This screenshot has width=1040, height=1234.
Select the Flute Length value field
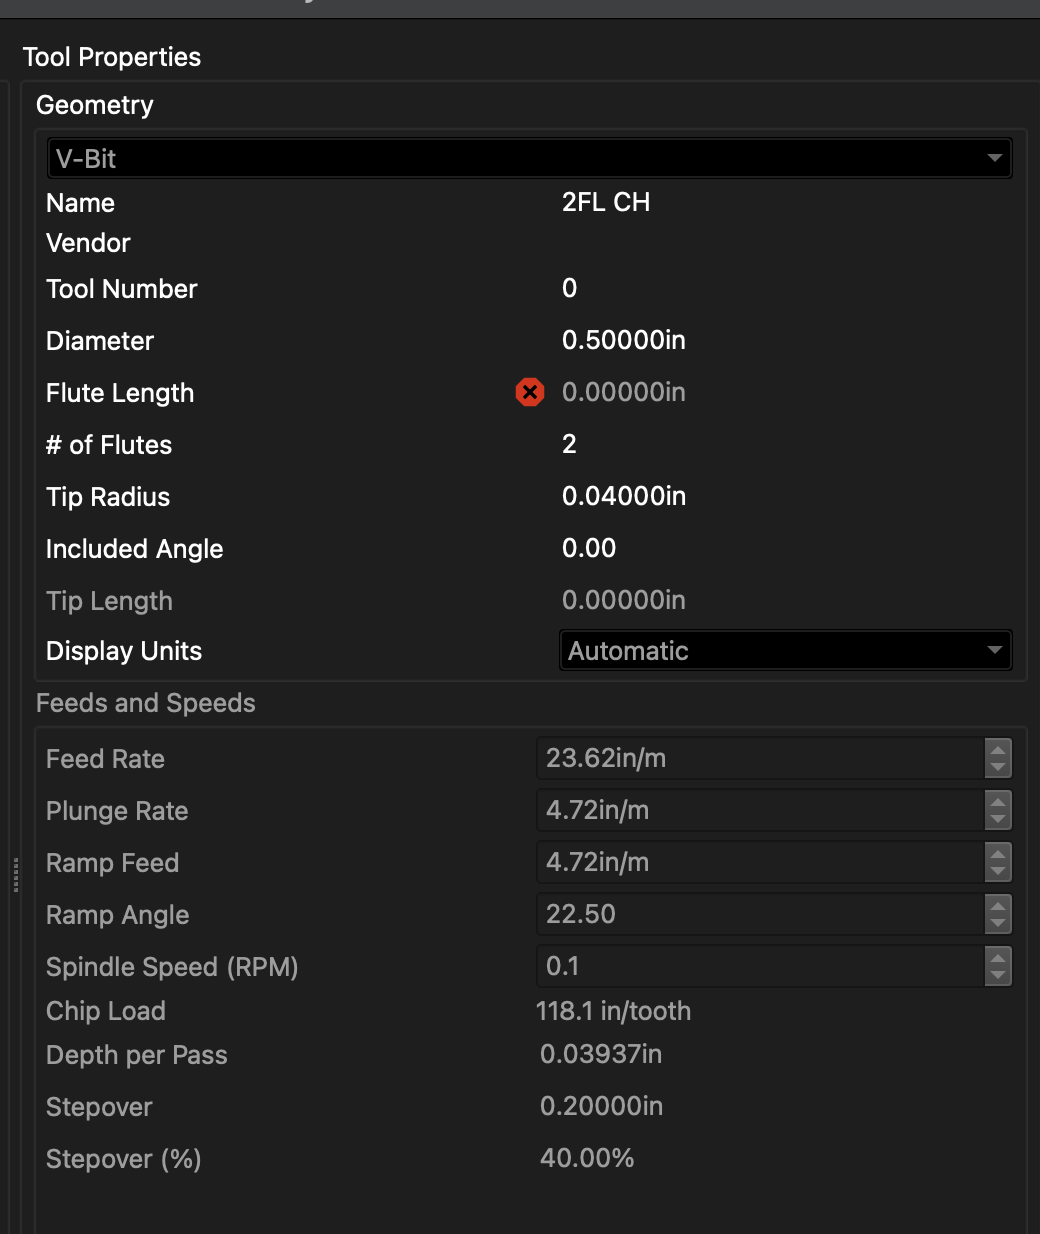pyautogui.click(x=624, y=392)
